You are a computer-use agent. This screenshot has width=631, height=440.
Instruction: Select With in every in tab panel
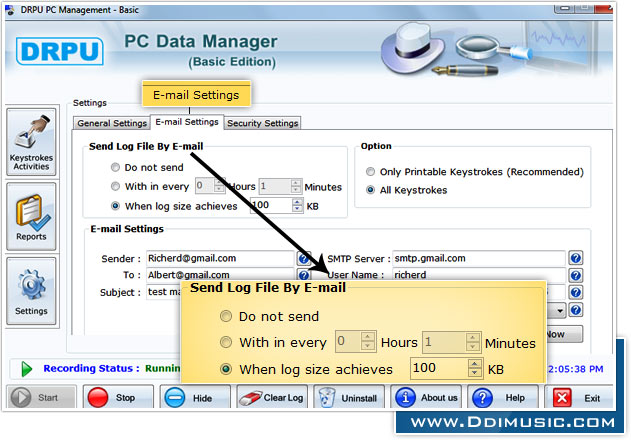coord(115,186)
